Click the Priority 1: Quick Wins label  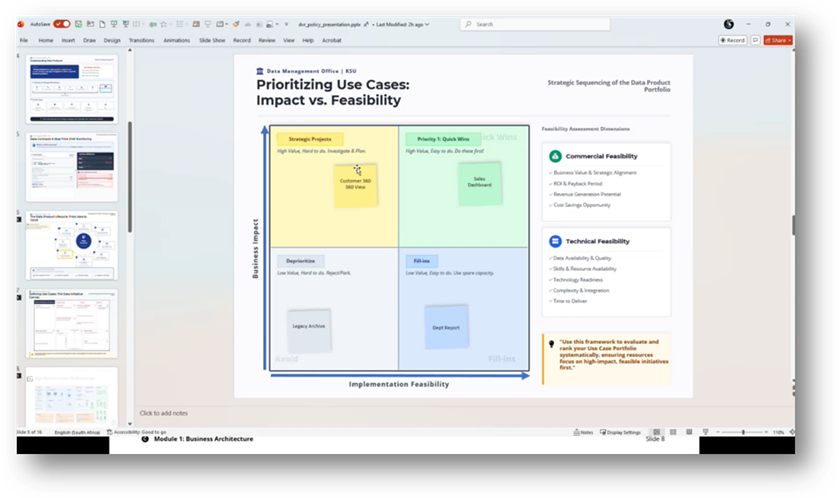coord(443,139)
